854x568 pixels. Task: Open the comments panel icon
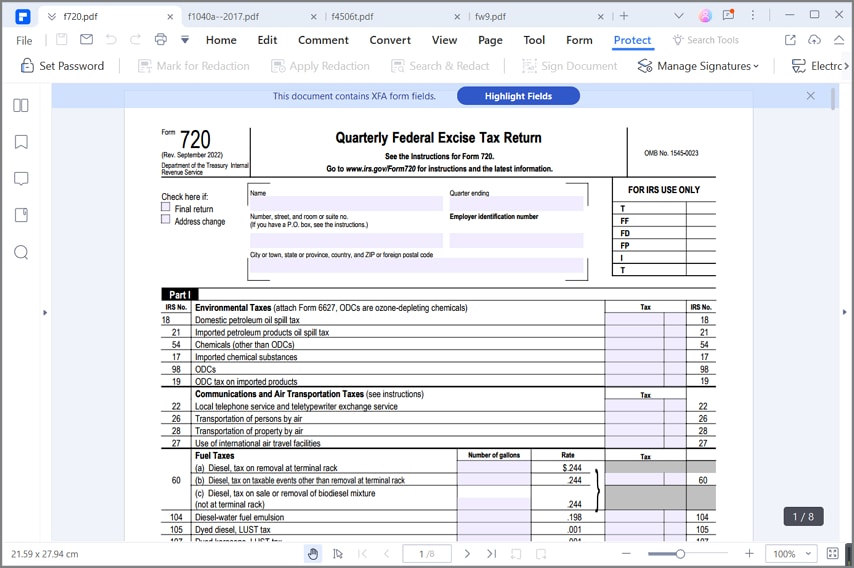(x=21, y=179)
